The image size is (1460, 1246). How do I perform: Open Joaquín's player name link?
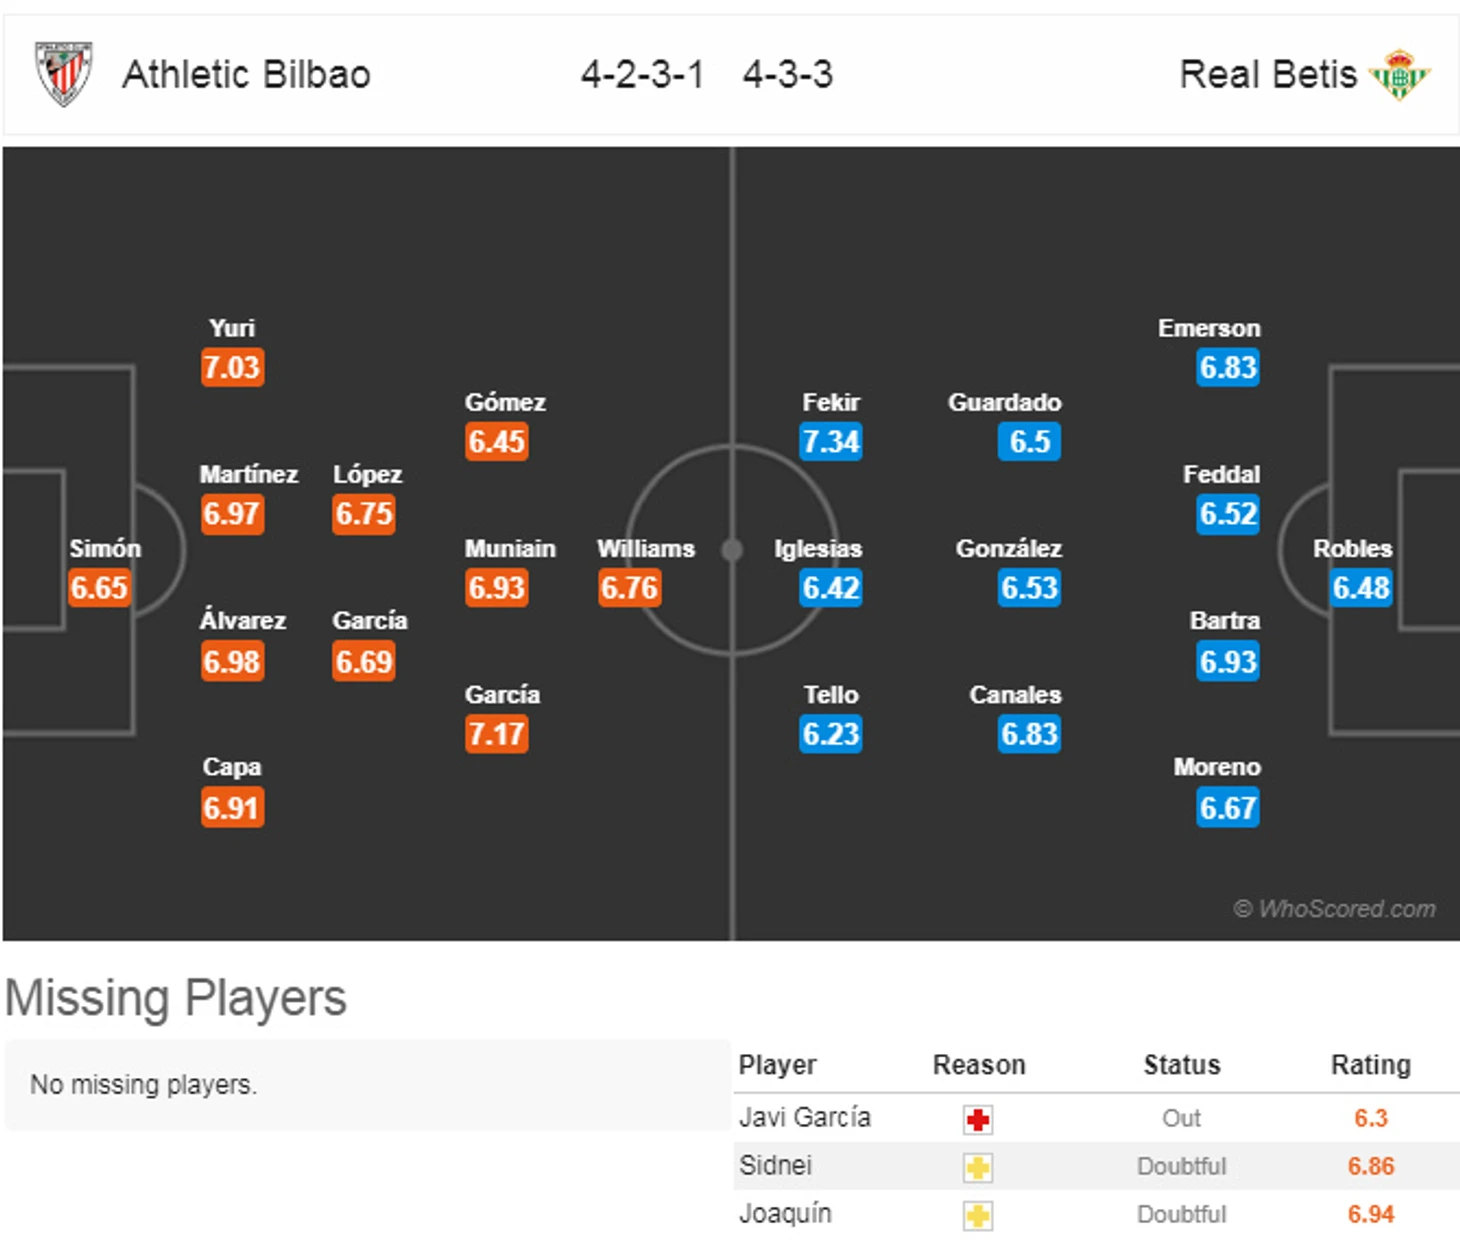point(785,1213)
